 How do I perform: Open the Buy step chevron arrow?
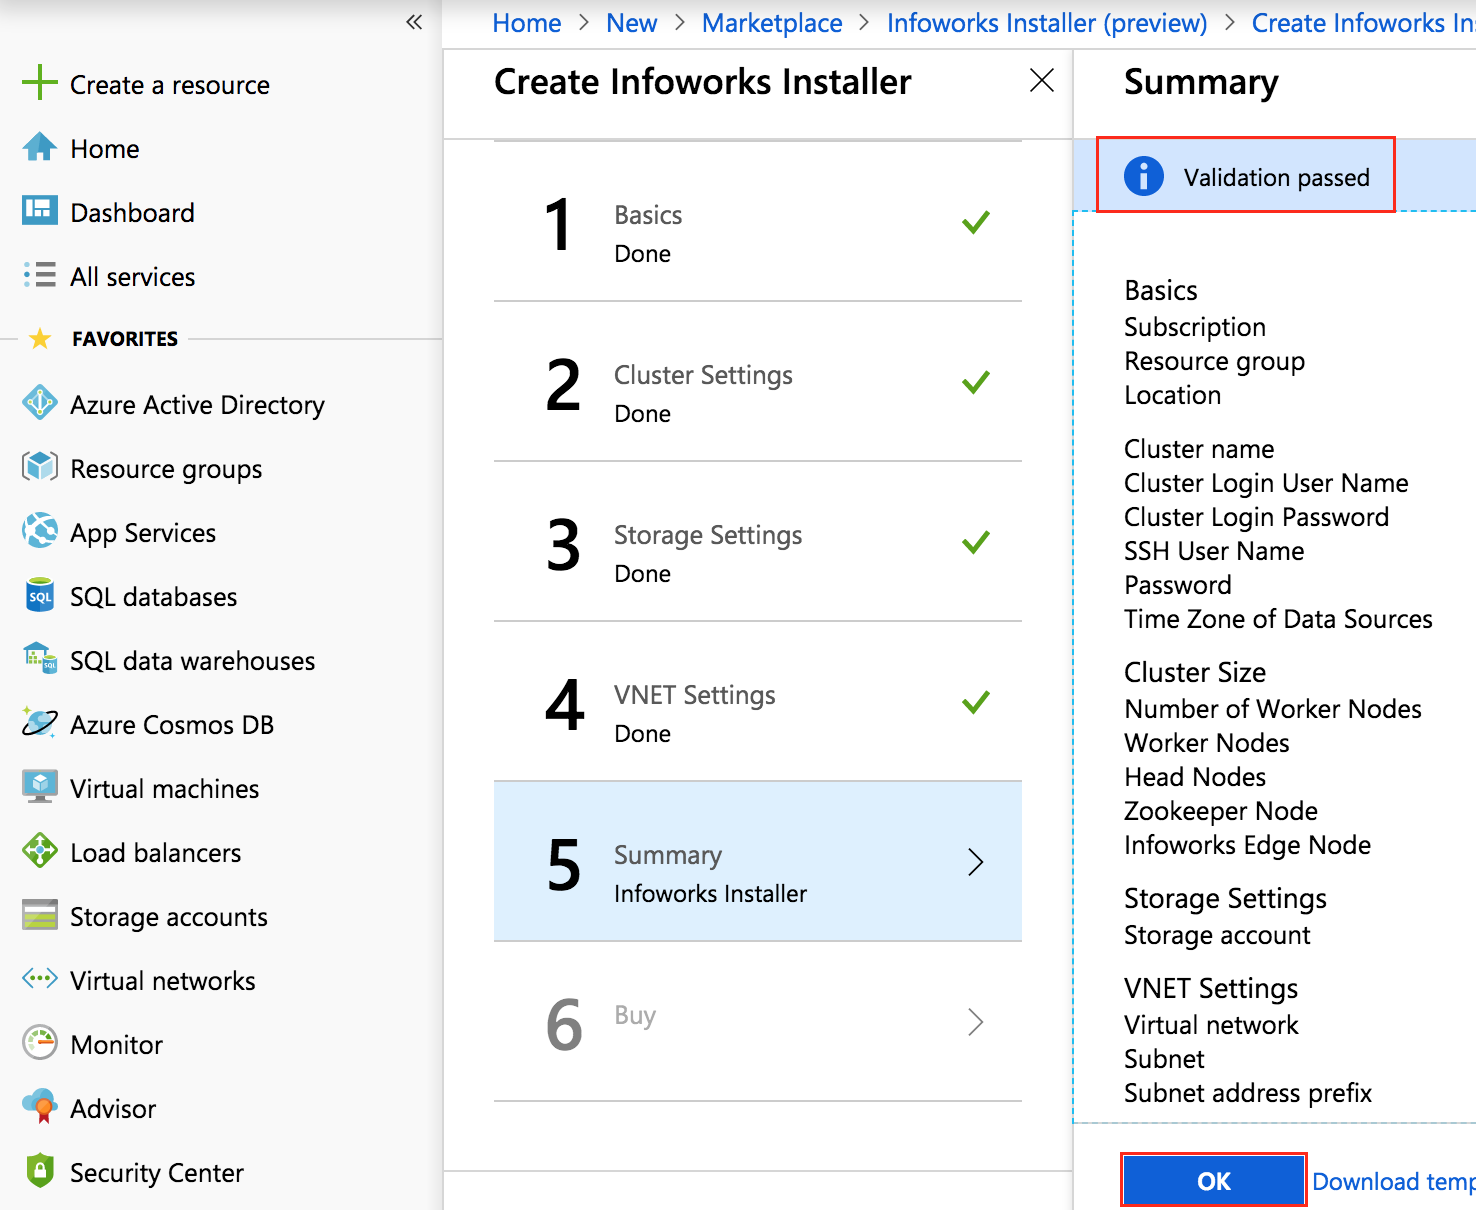(976, 1022)
